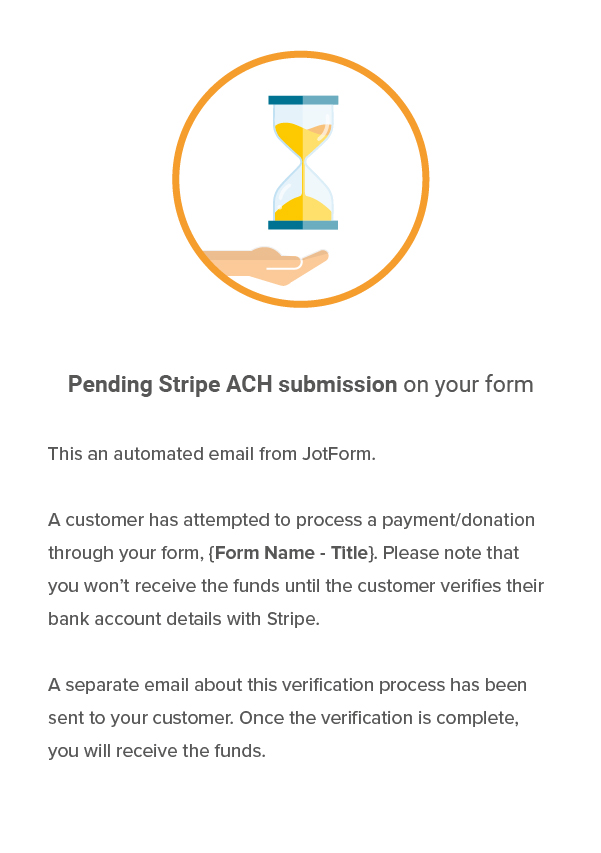Select the bold 'Pending Stripe ACH submission' heading

point(232,384)
